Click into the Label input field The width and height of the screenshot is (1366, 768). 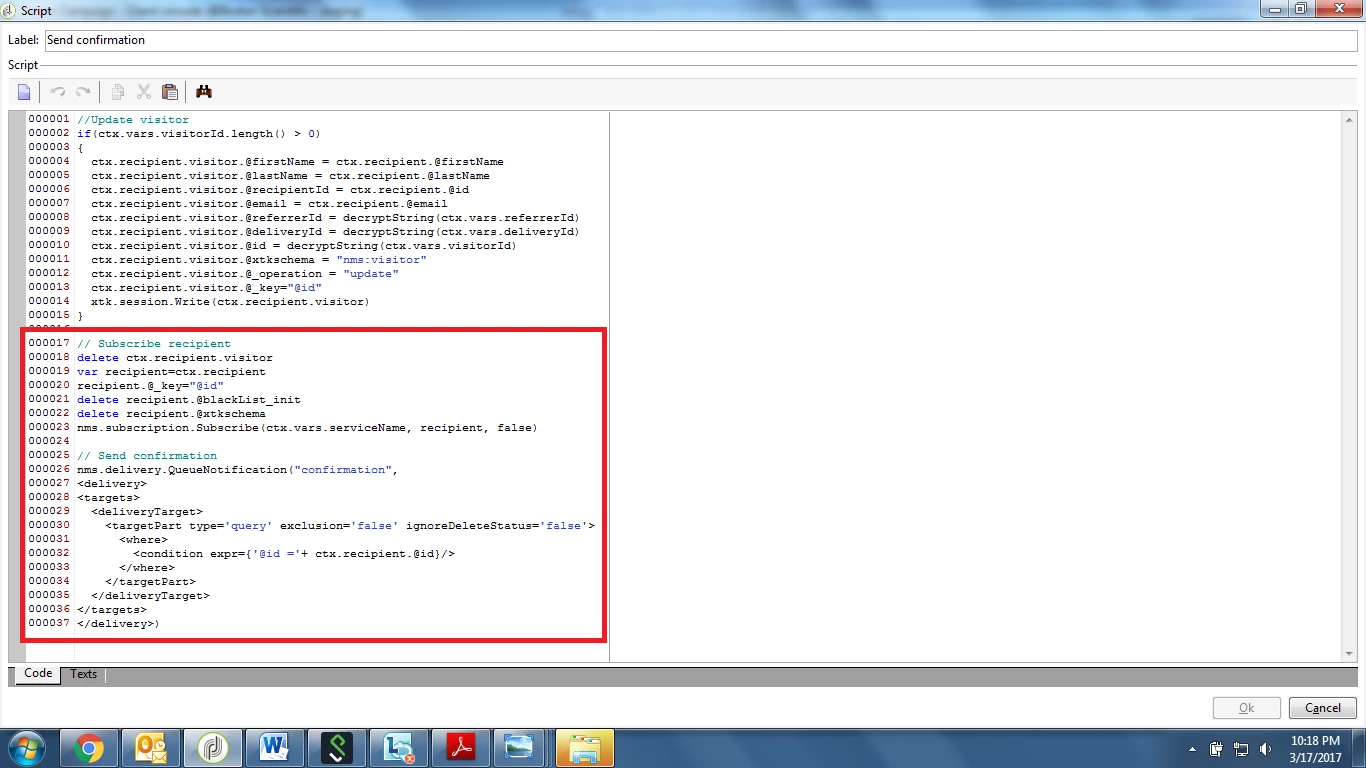pyautogui.click(x=701, y=40)
